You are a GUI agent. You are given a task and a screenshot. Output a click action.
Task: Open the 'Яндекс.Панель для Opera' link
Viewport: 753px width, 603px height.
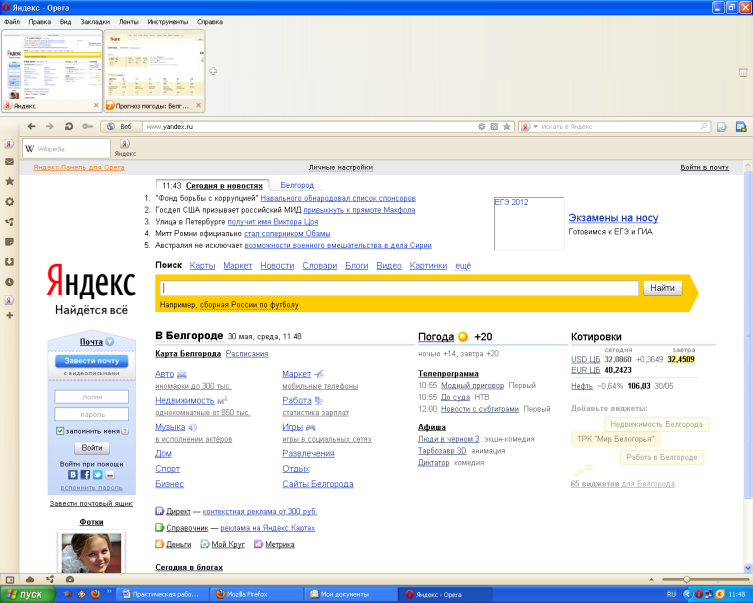[79, 168]
